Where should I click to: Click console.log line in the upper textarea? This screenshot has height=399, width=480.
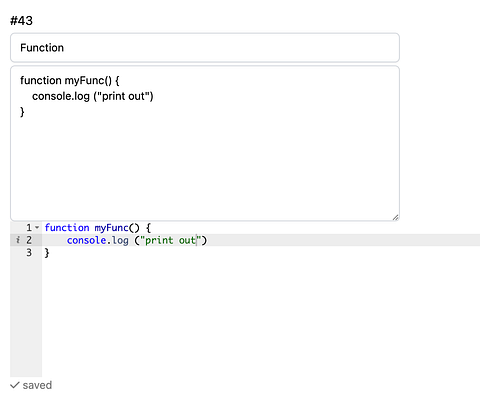point(92,96)
